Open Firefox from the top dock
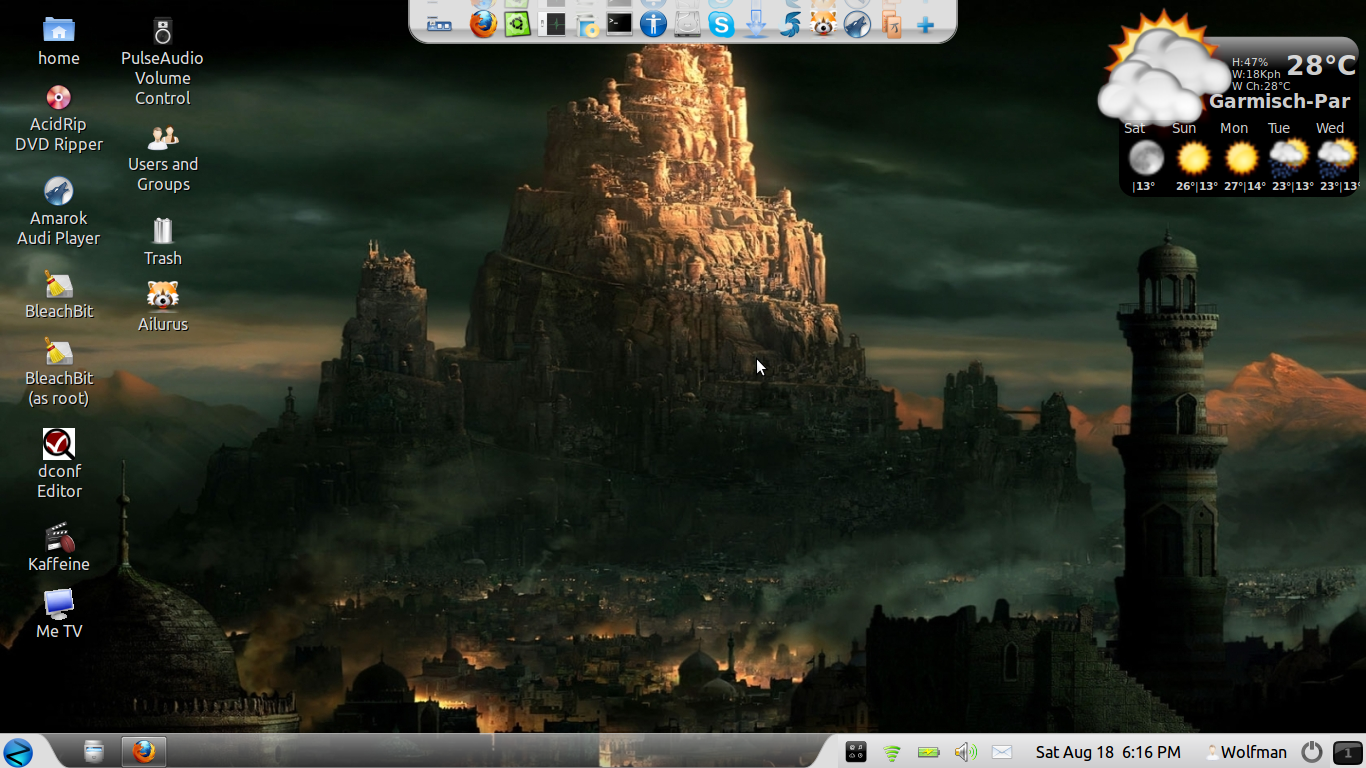The height and width of the screenshot is (768, 1366). [483, 24]
